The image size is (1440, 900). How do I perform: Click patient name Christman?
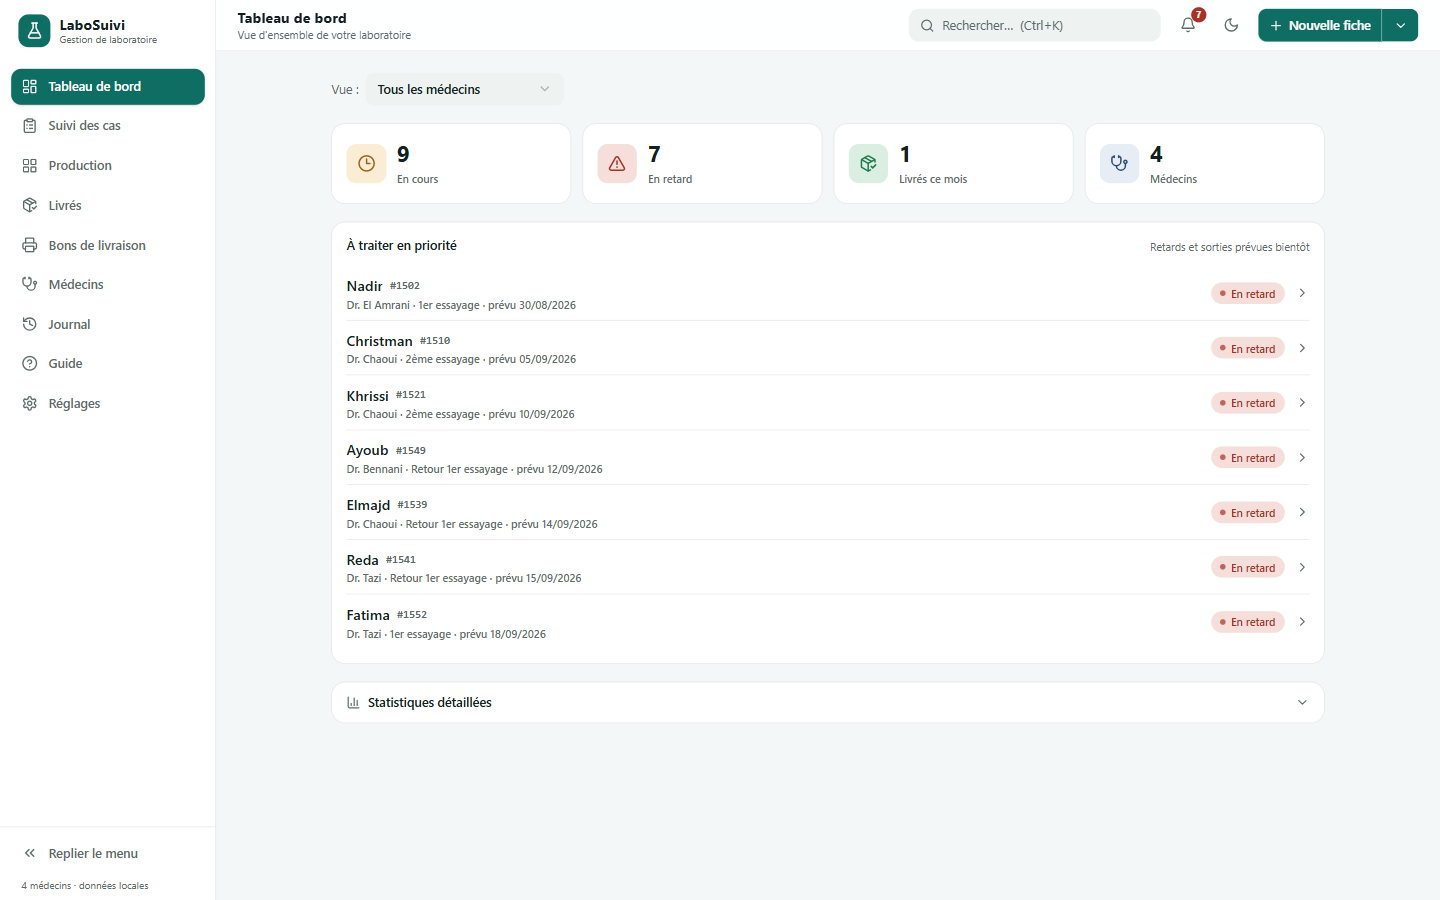[379, 341]
